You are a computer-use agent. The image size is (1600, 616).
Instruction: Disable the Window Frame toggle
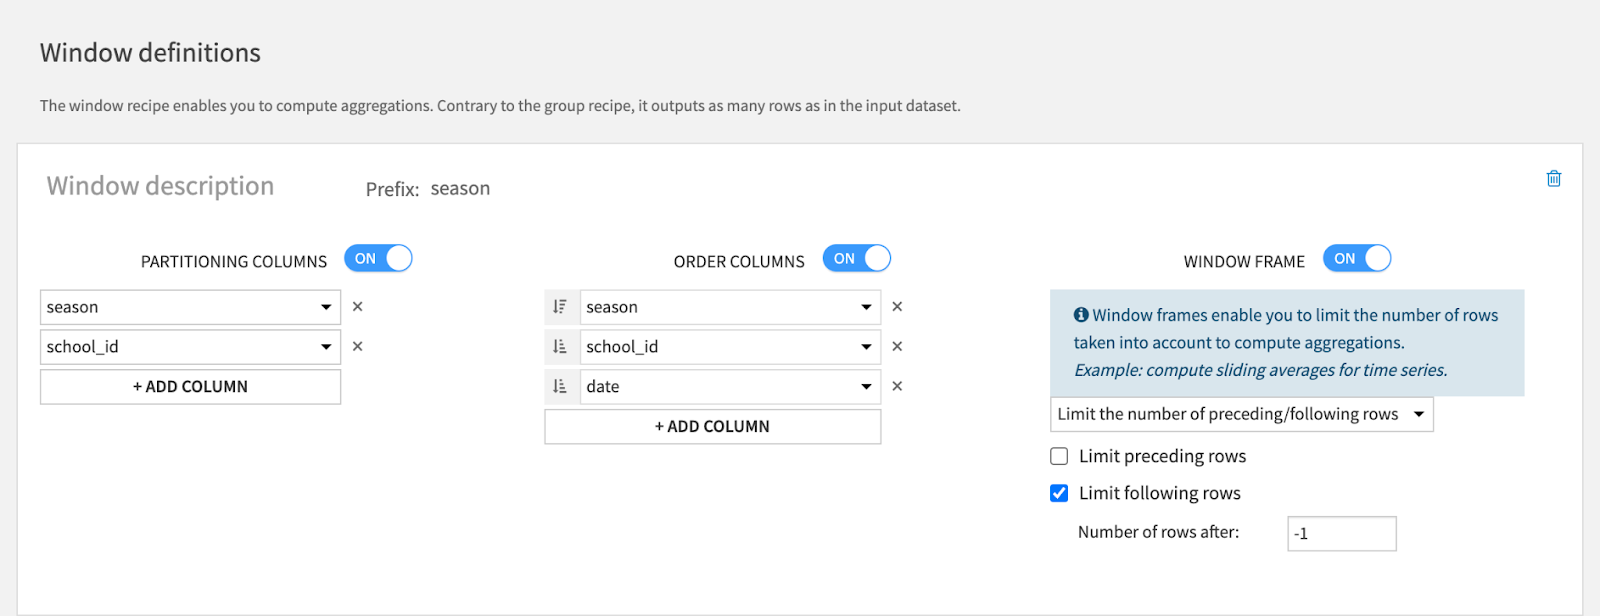tap(1357, 259)
